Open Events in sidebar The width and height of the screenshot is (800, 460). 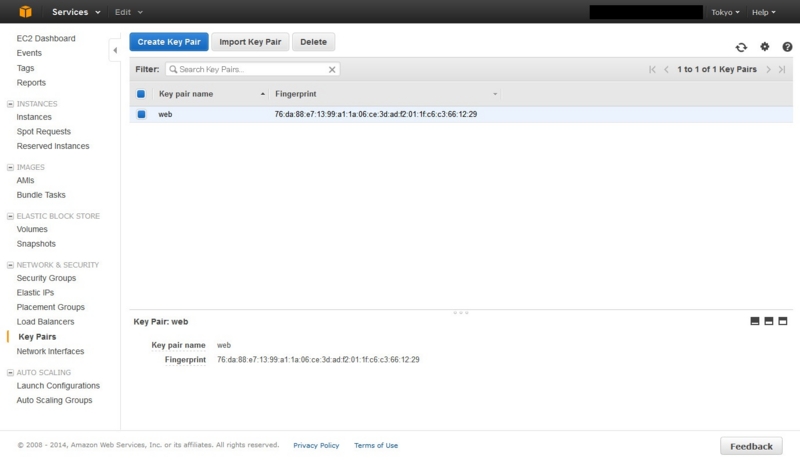click(x=29, y=53)
